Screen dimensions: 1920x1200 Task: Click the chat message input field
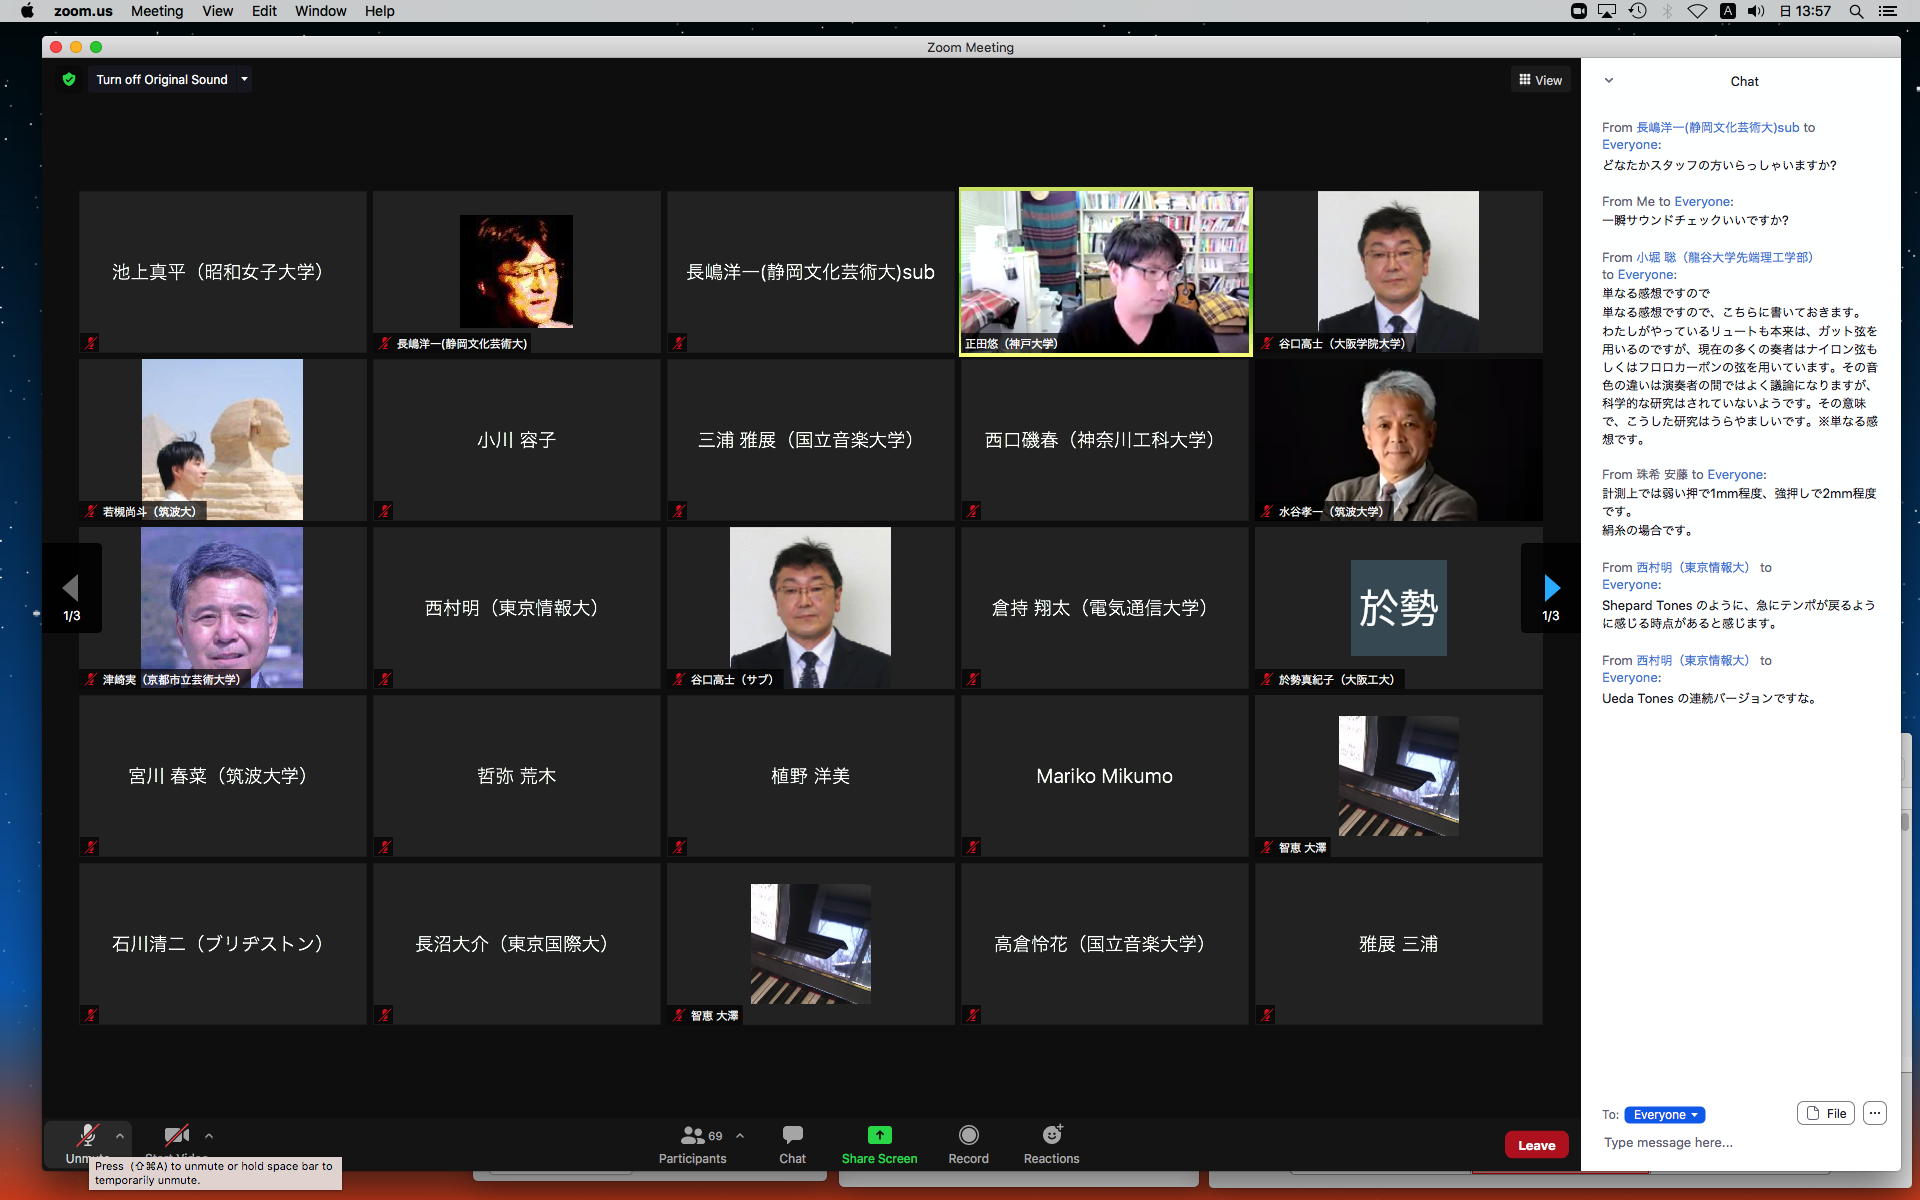(1740, 1142)
